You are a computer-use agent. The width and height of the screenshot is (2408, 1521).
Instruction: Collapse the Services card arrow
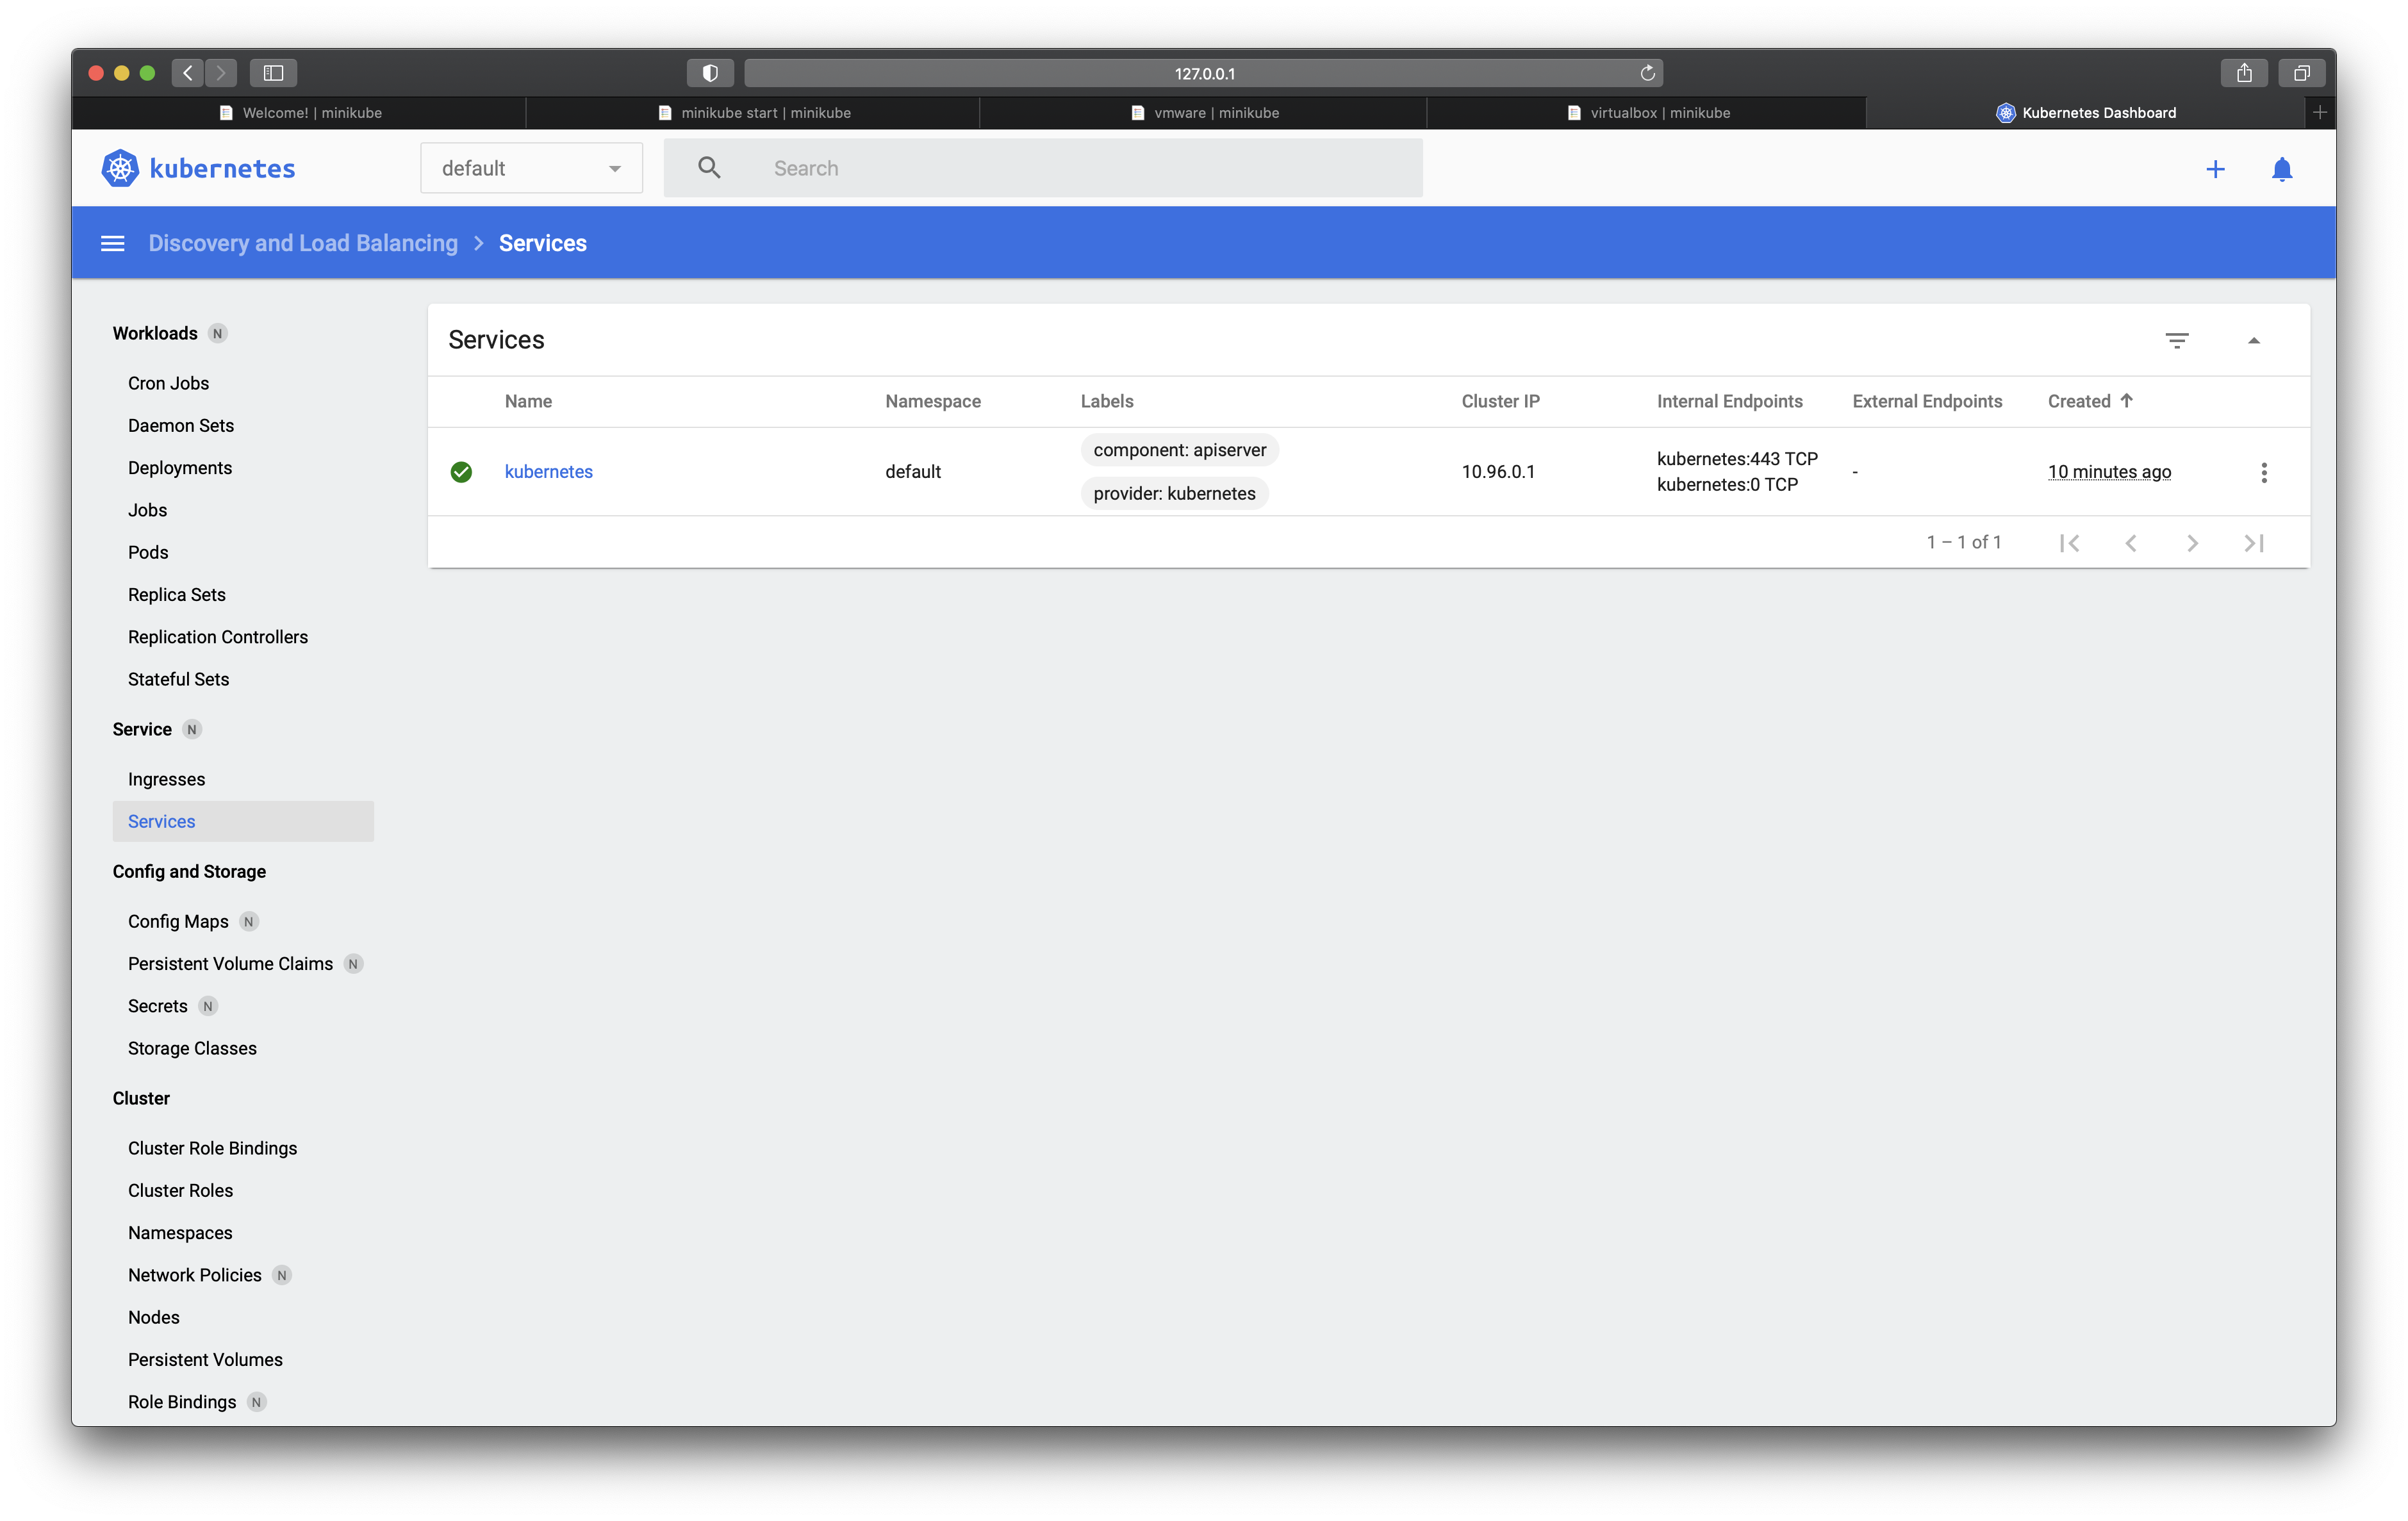tap(2253, 340)
